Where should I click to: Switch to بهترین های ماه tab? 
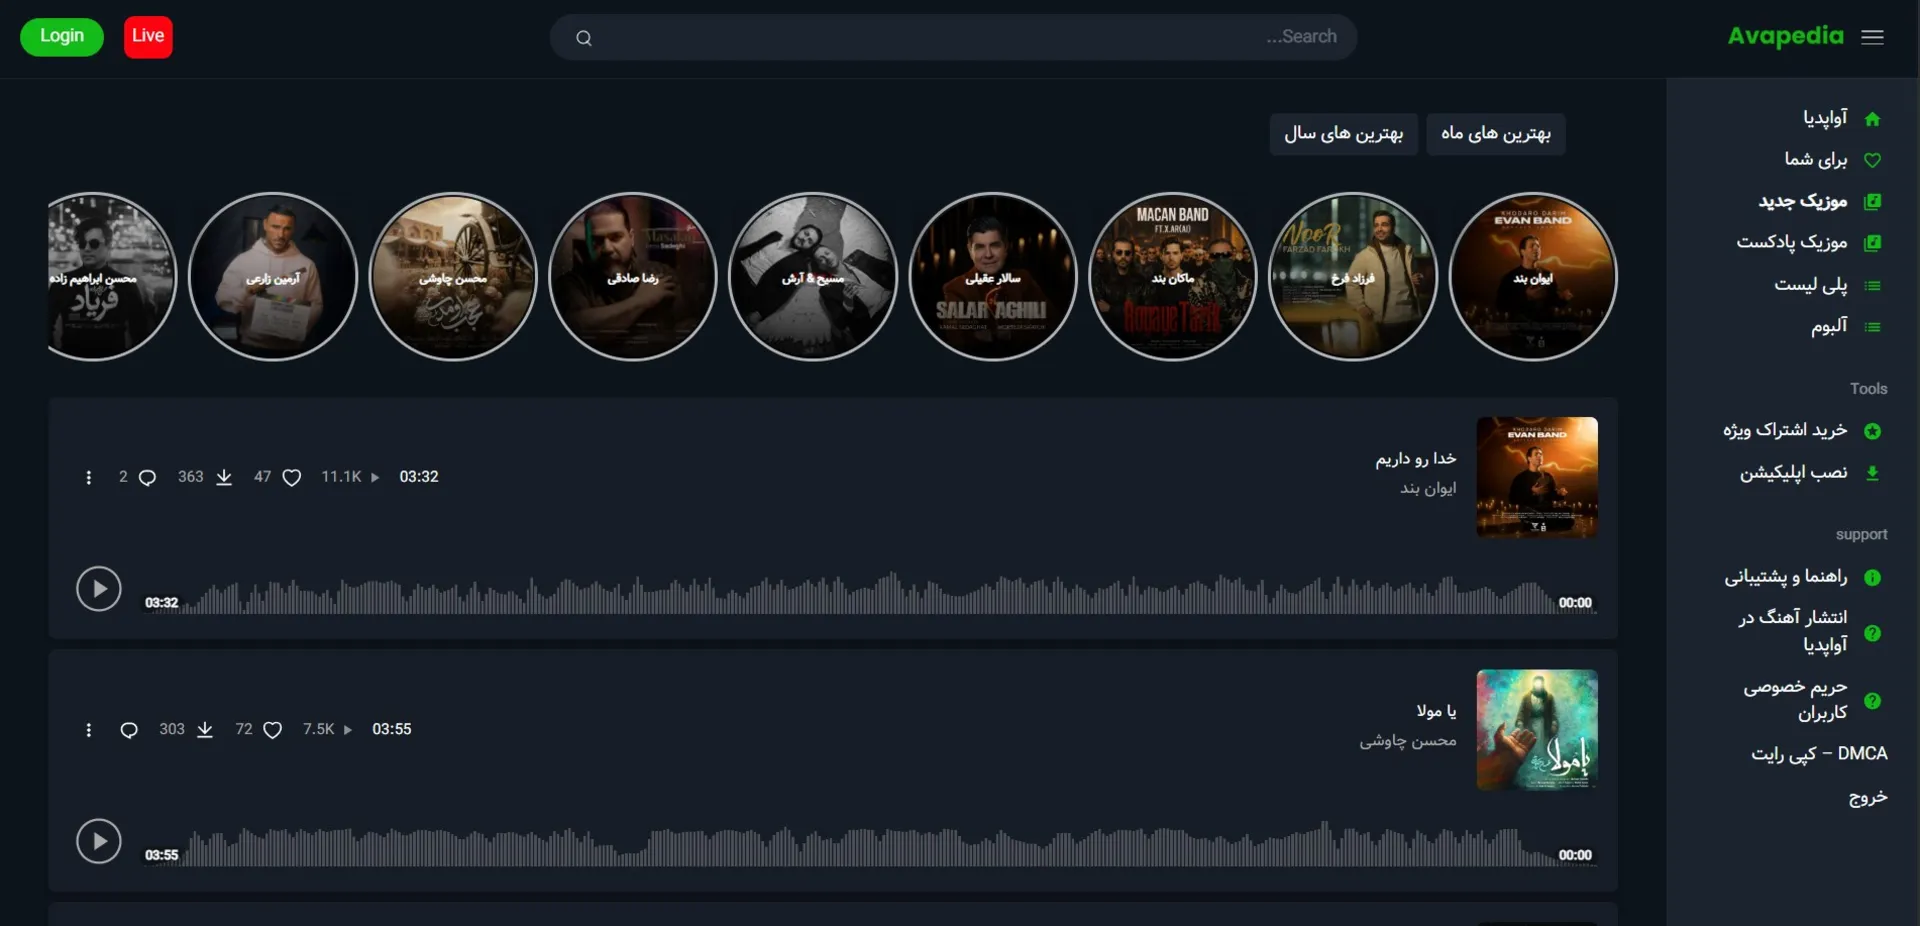coord(1495,134)
